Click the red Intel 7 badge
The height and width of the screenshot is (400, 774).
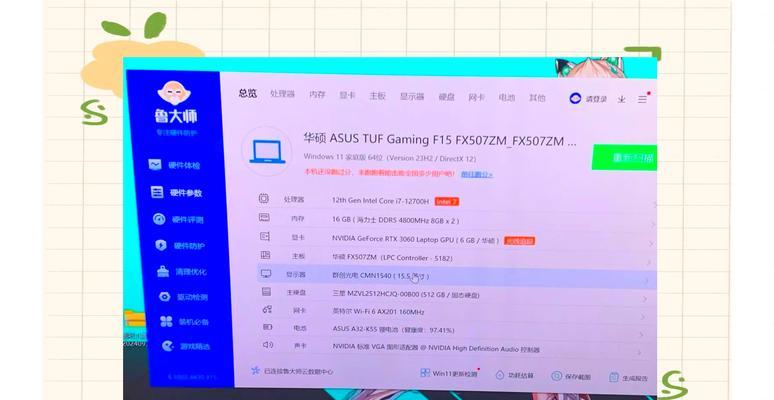click(447, 201)
